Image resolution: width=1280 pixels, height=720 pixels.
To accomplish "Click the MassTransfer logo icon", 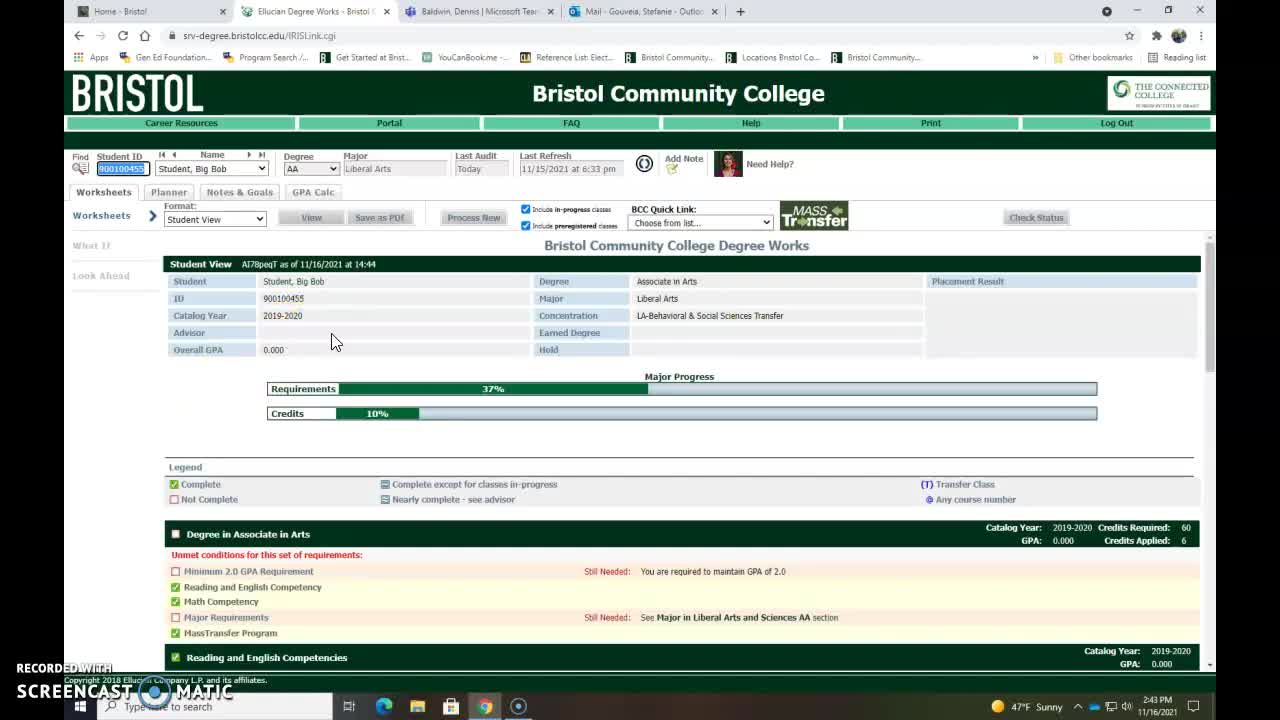I will point(814,216).
